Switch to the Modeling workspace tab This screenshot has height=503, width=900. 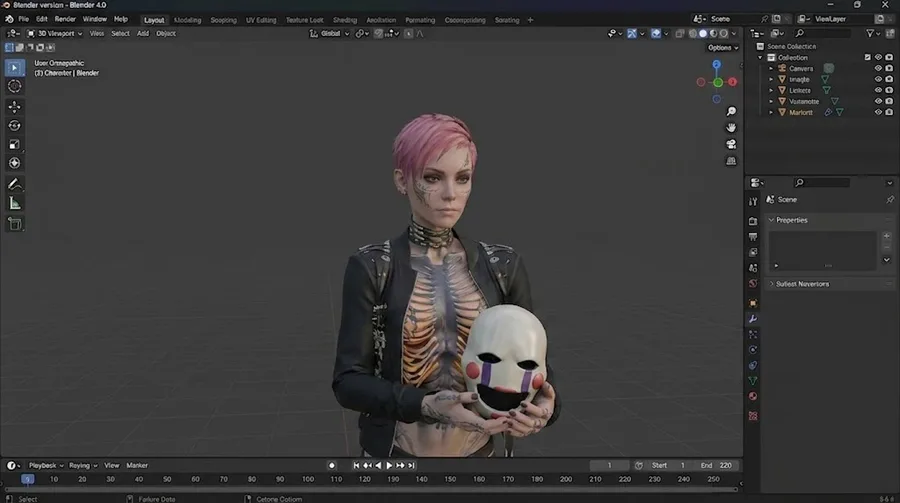(x=188, y=20)
